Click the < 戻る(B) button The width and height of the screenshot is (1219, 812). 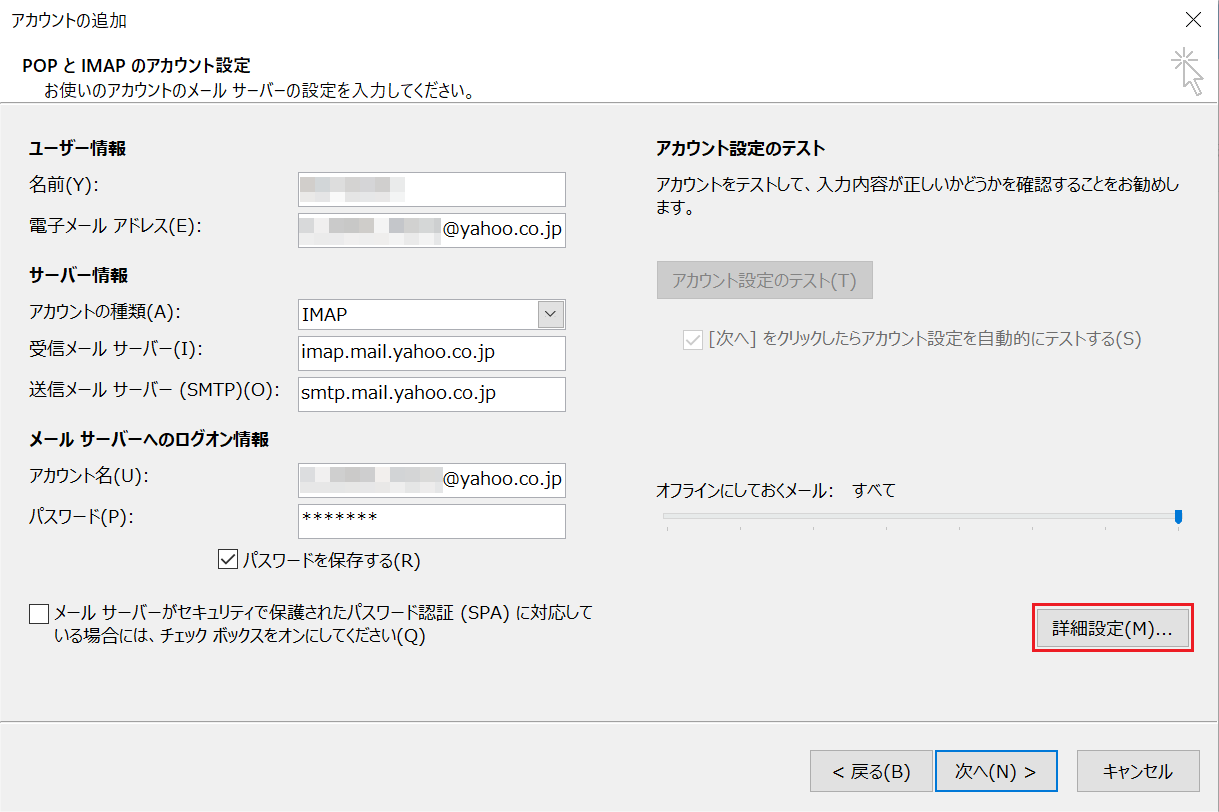pos(871,771)
